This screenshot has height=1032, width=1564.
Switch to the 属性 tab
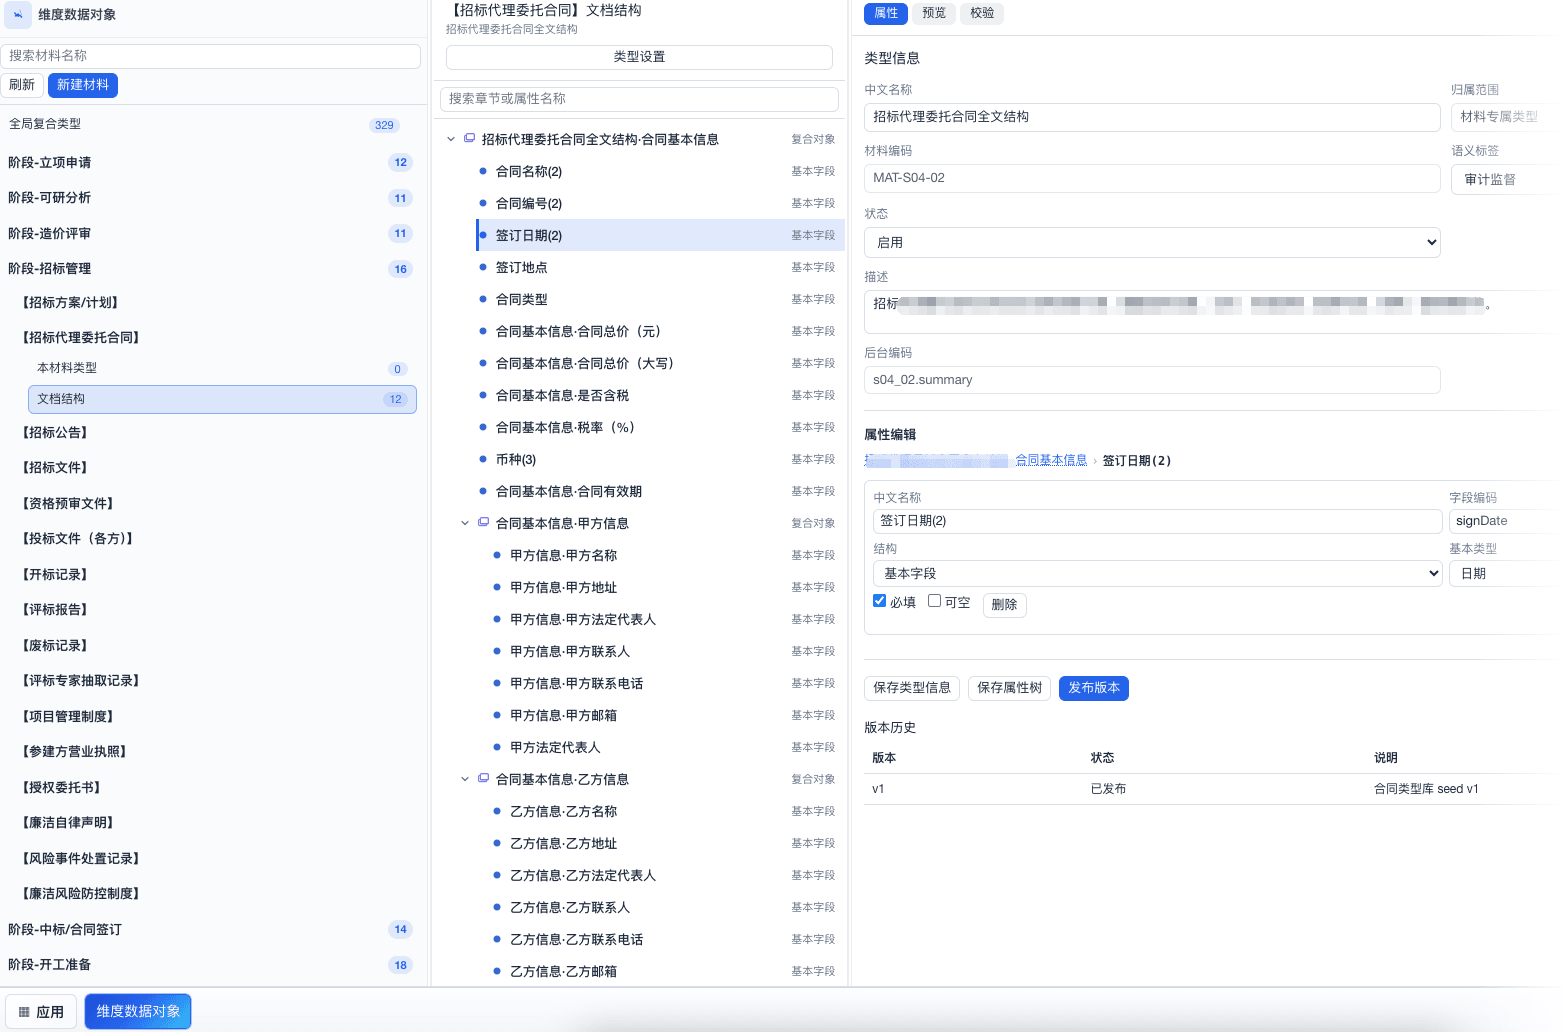[x=886, y=13]
